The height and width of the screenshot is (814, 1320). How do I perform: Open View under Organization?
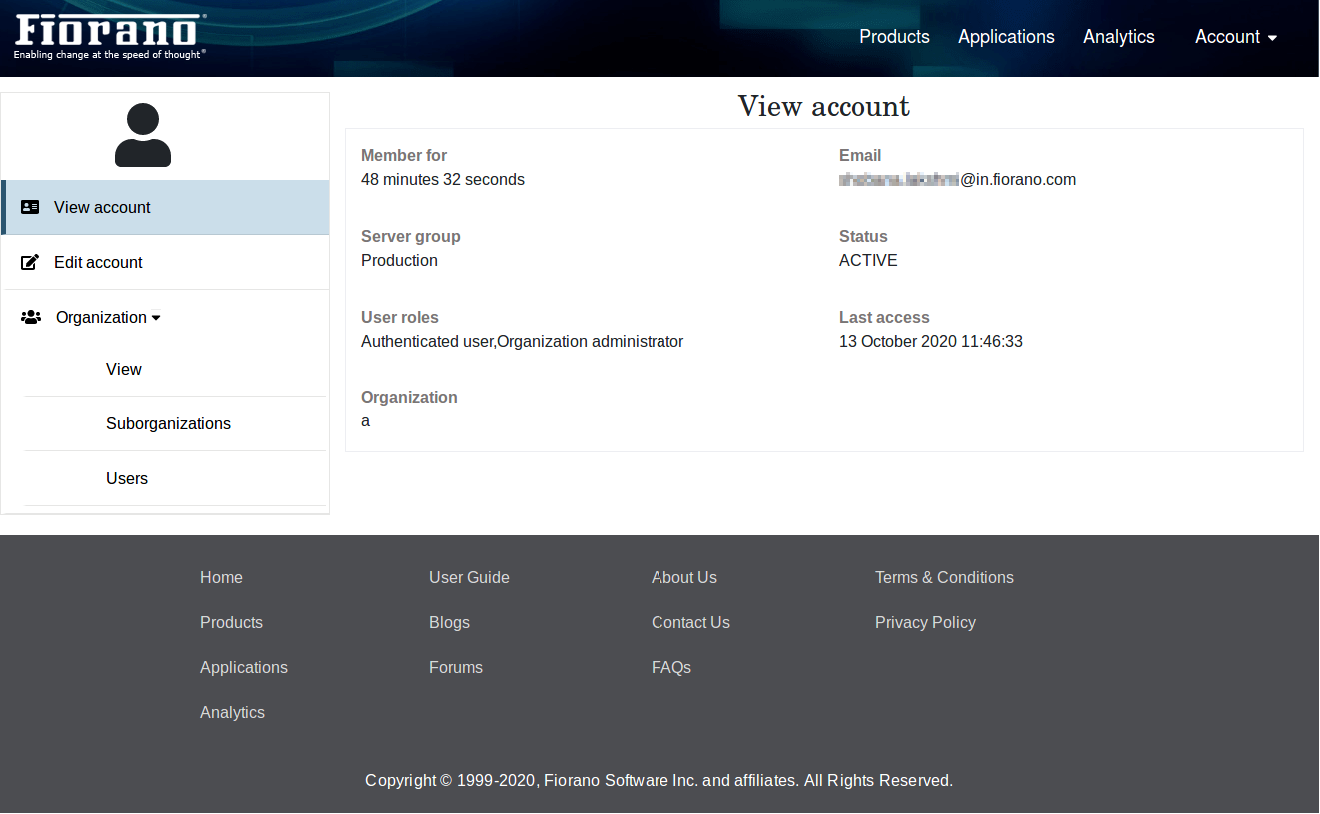coord(124,369)
